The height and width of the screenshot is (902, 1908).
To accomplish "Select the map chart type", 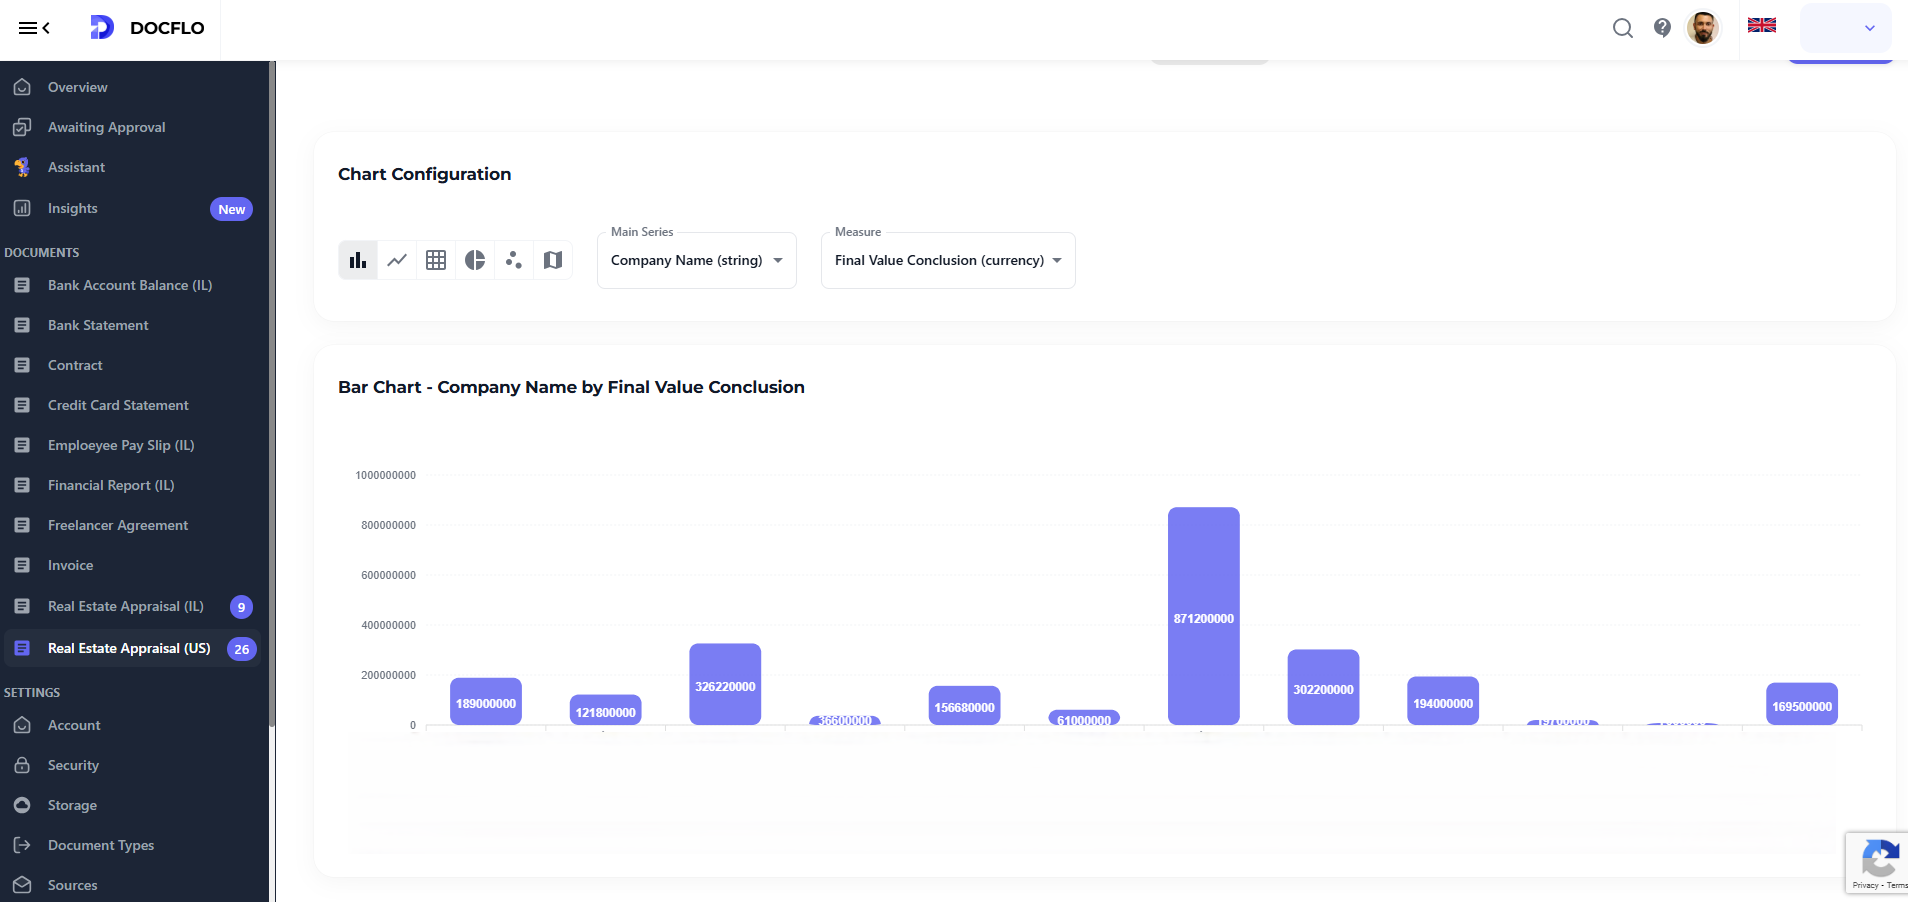I will (553, 260).
